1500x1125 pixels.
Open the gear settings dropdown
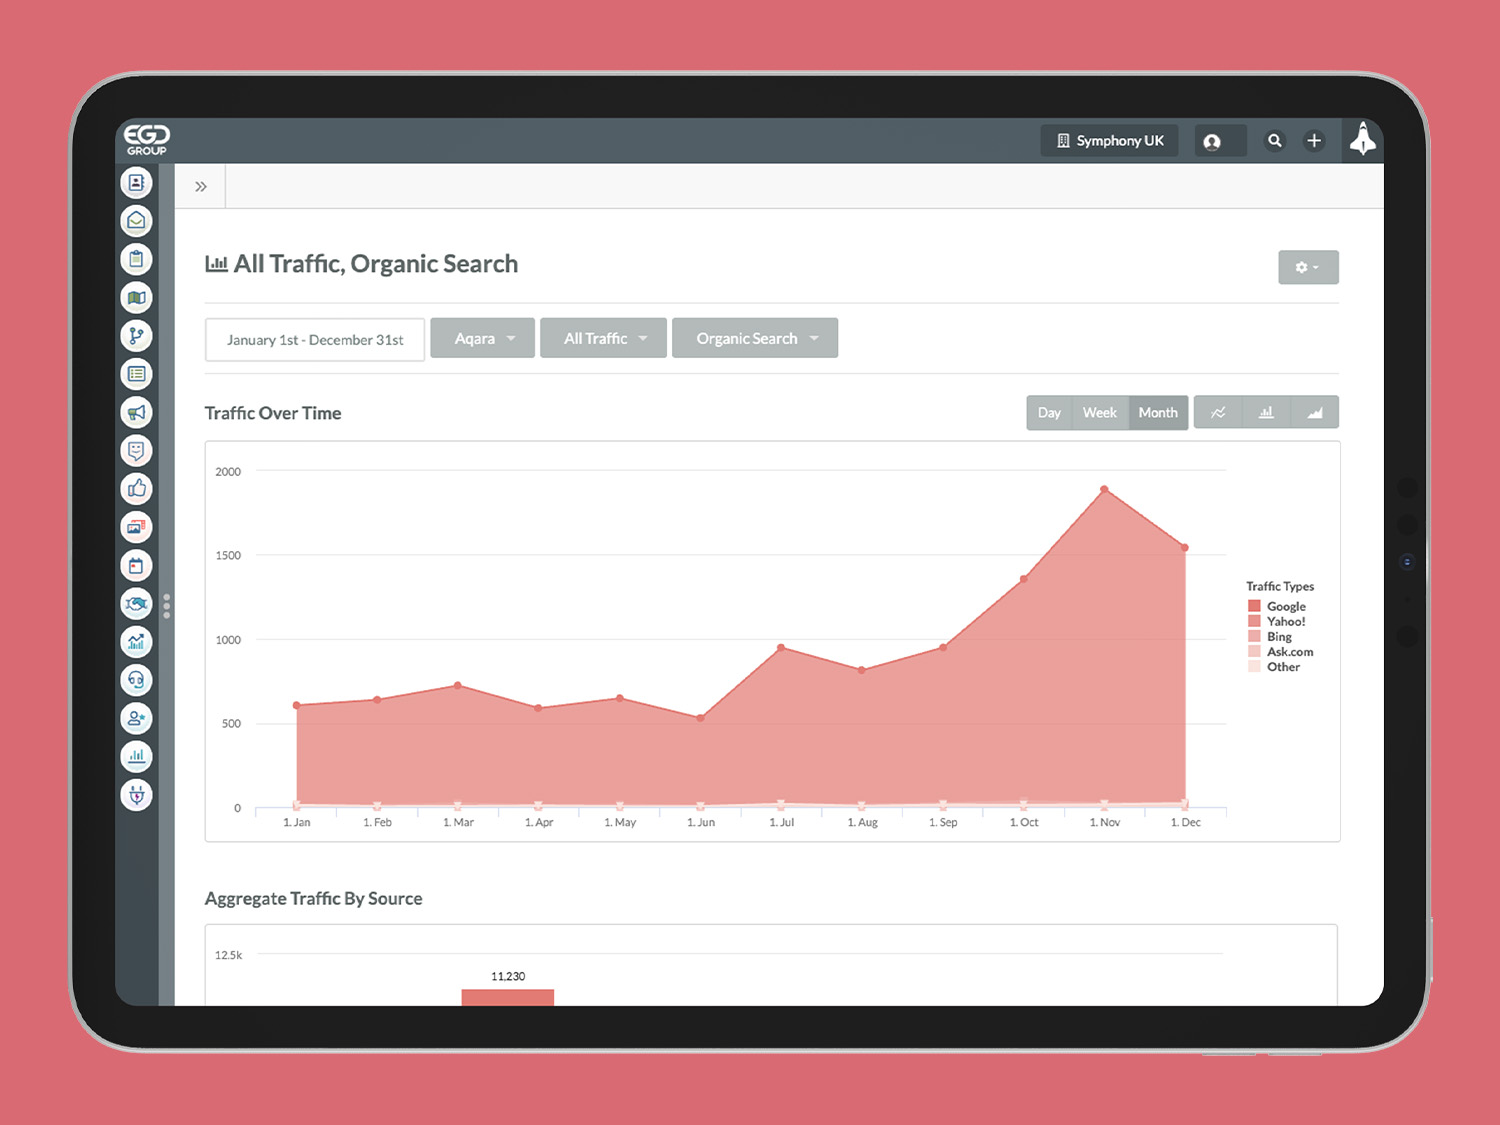pos(1307,267)
